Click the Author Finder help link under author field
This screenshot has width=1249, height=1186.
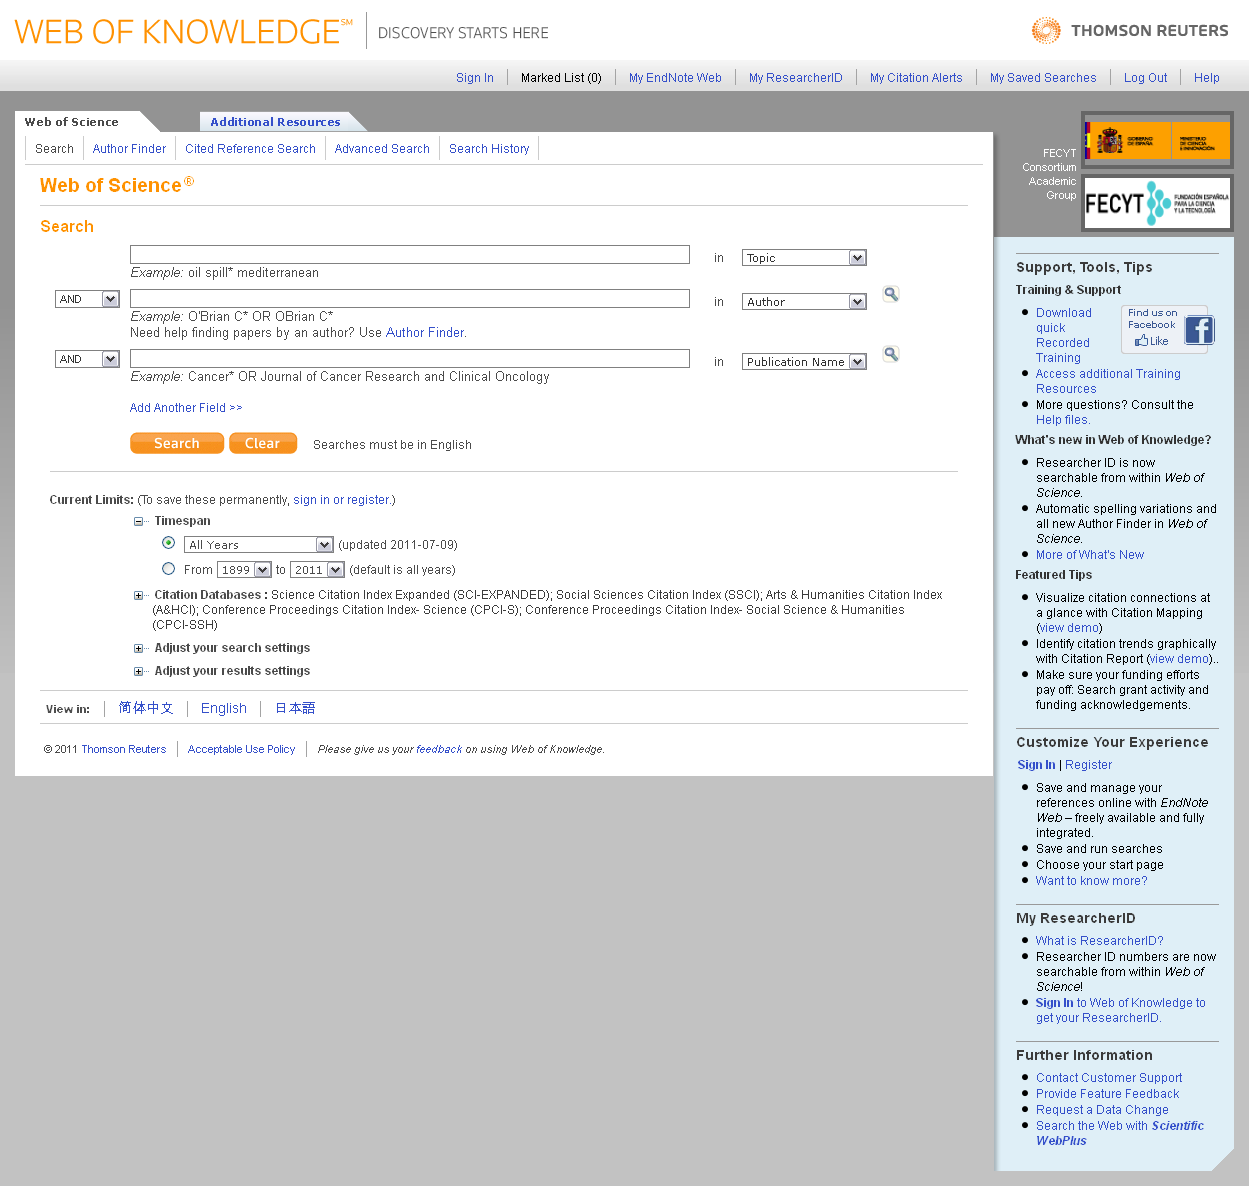(x=425, y=333)
